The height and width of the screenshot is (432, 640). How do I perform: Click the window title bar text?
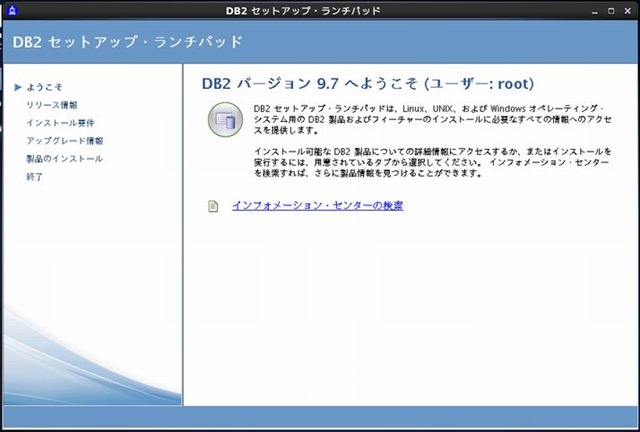pos(319,10)
